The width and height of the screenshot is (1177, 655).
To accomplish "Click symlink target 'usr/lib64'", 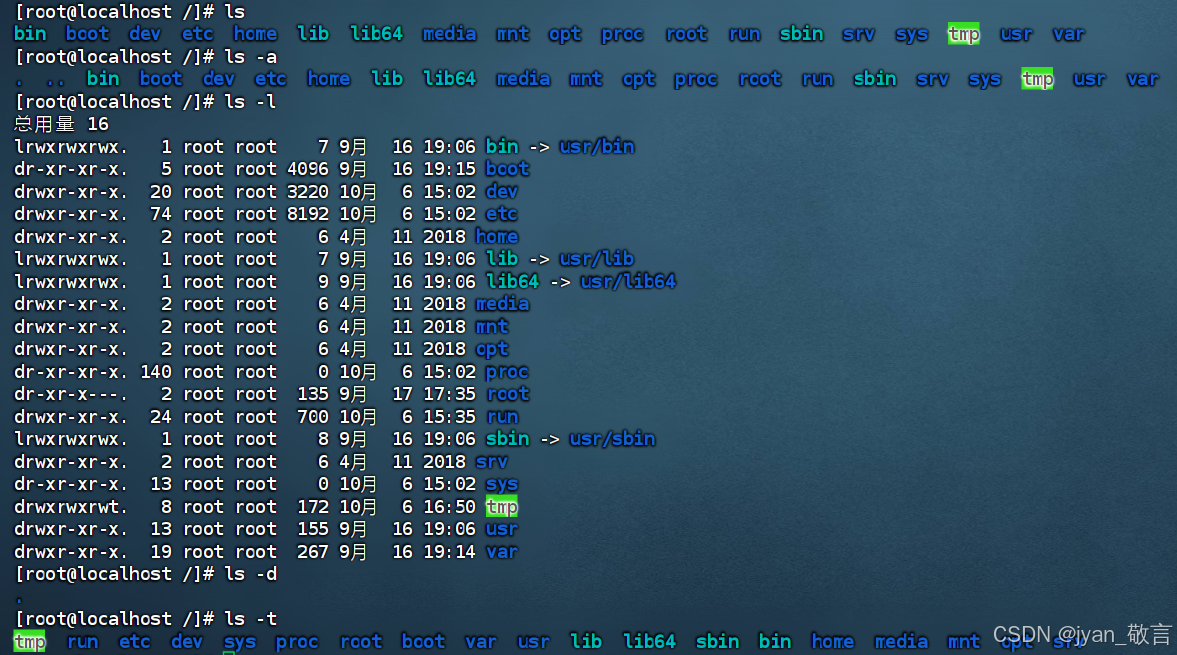I will click(x=628, y=282).
